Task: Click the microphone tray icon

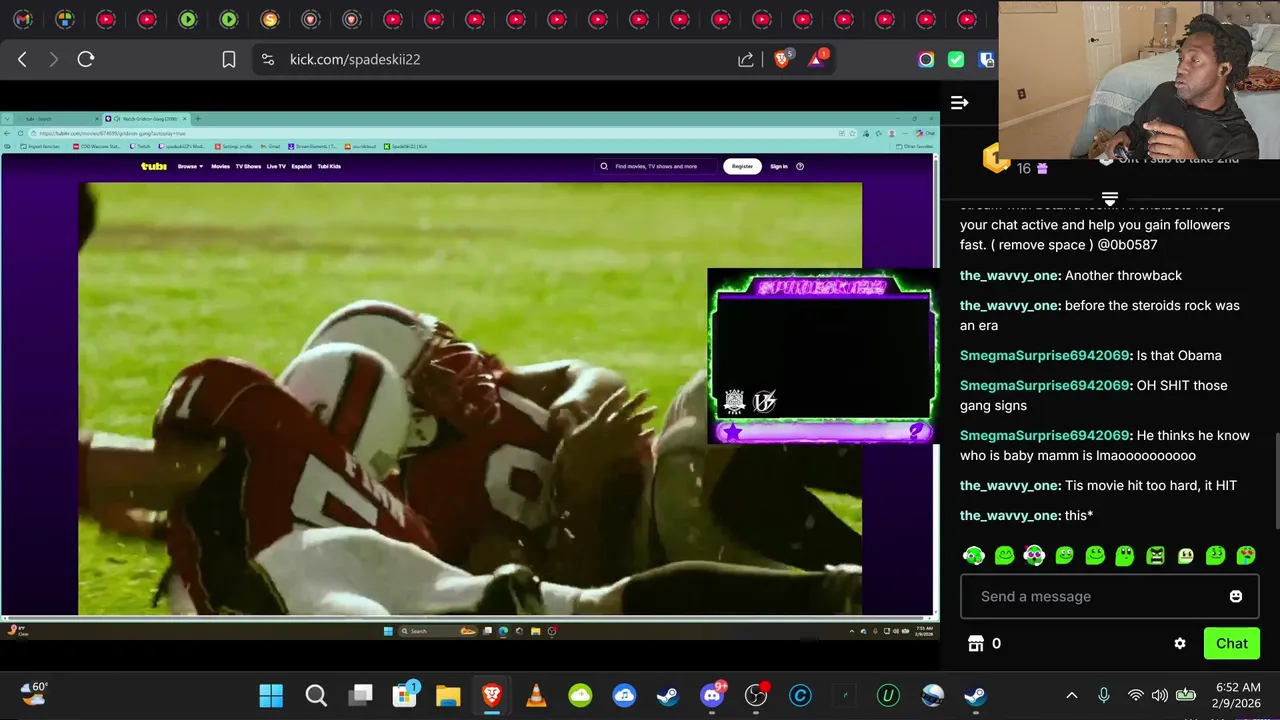Action: click(x=1104, y=695)
